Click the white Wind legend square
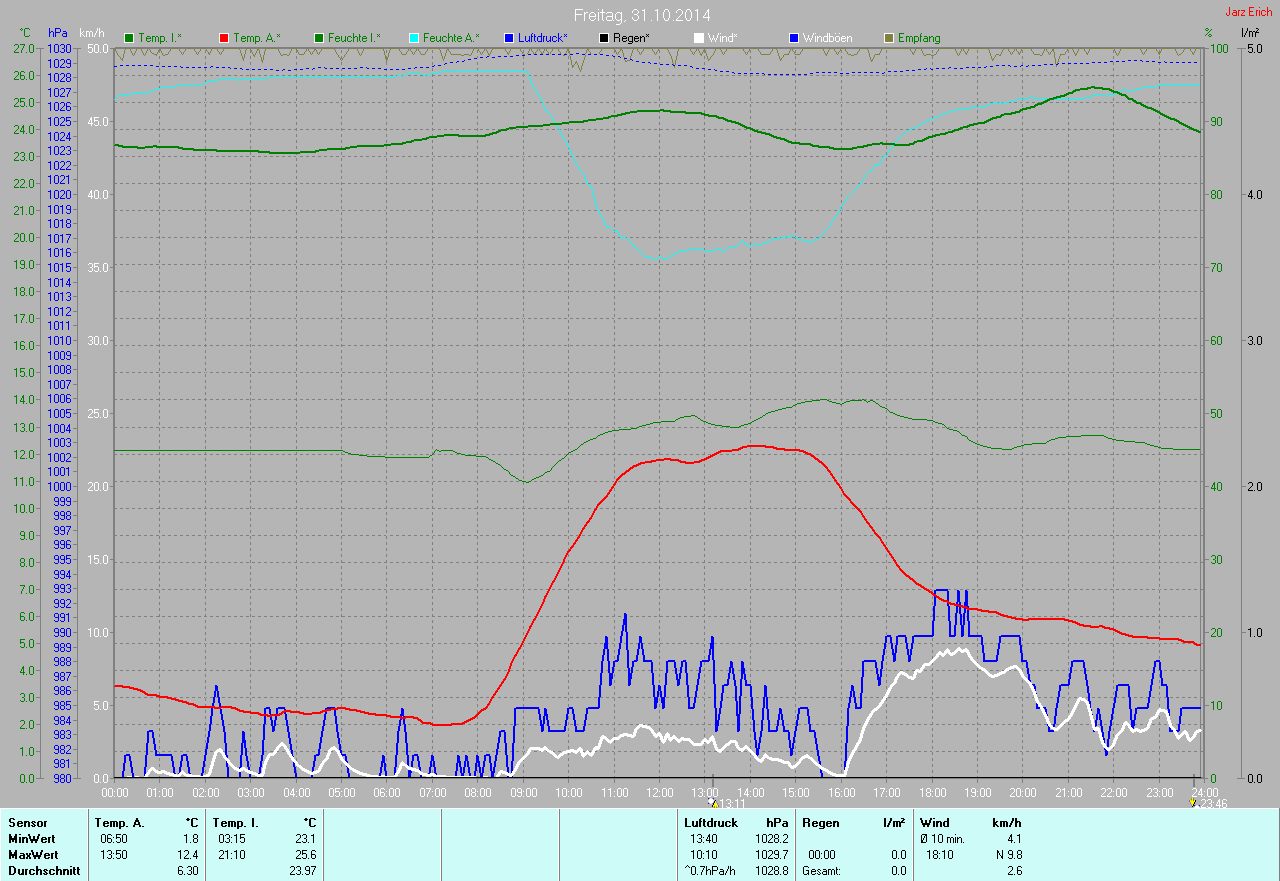The width and height of the screenshot is (1280, 881). [699, 38]
